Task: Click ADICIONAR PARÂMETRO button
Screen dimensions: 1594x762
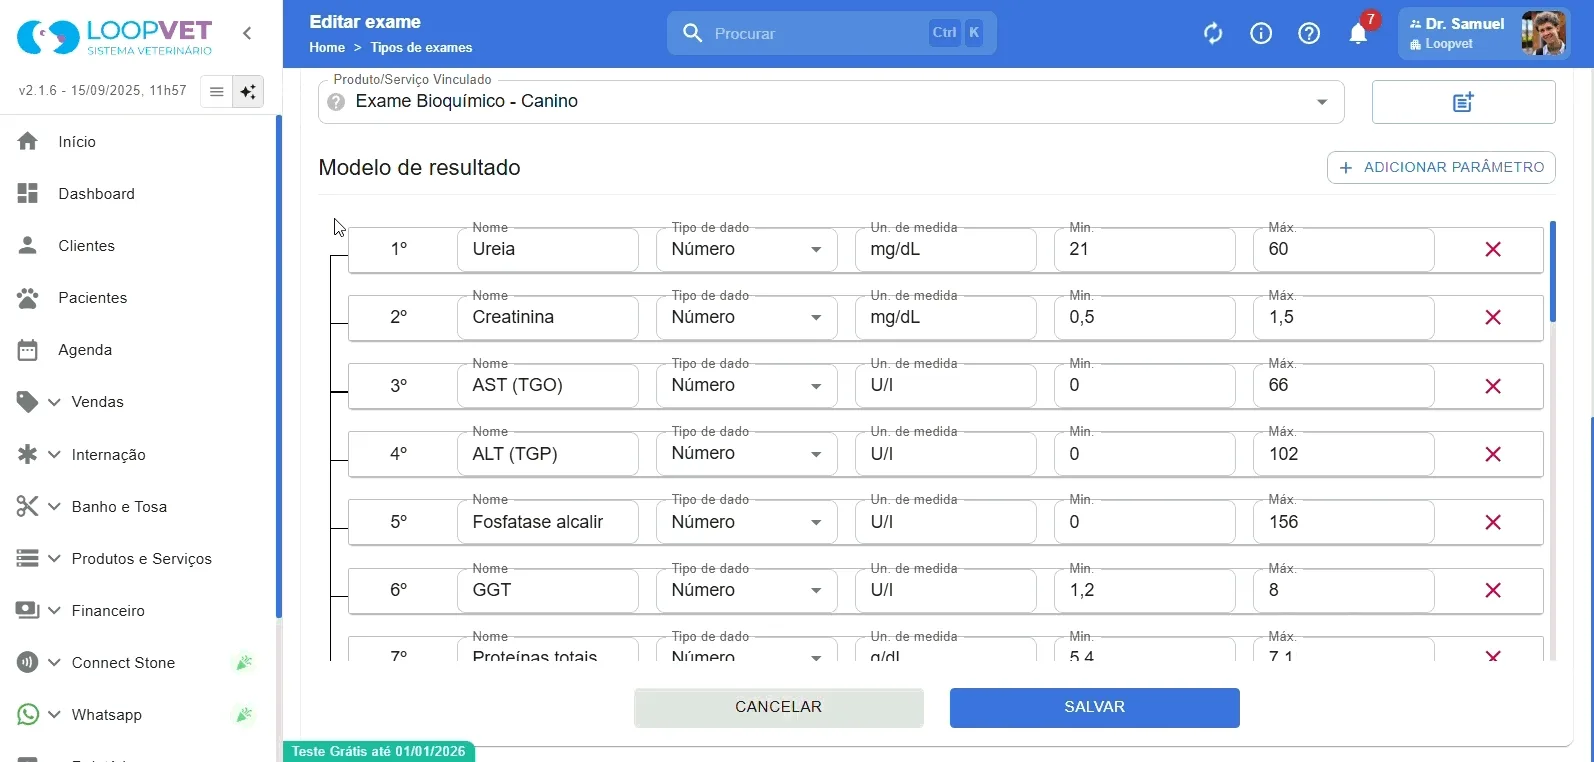Action: pyautogui.click(x=1441, y=167)
